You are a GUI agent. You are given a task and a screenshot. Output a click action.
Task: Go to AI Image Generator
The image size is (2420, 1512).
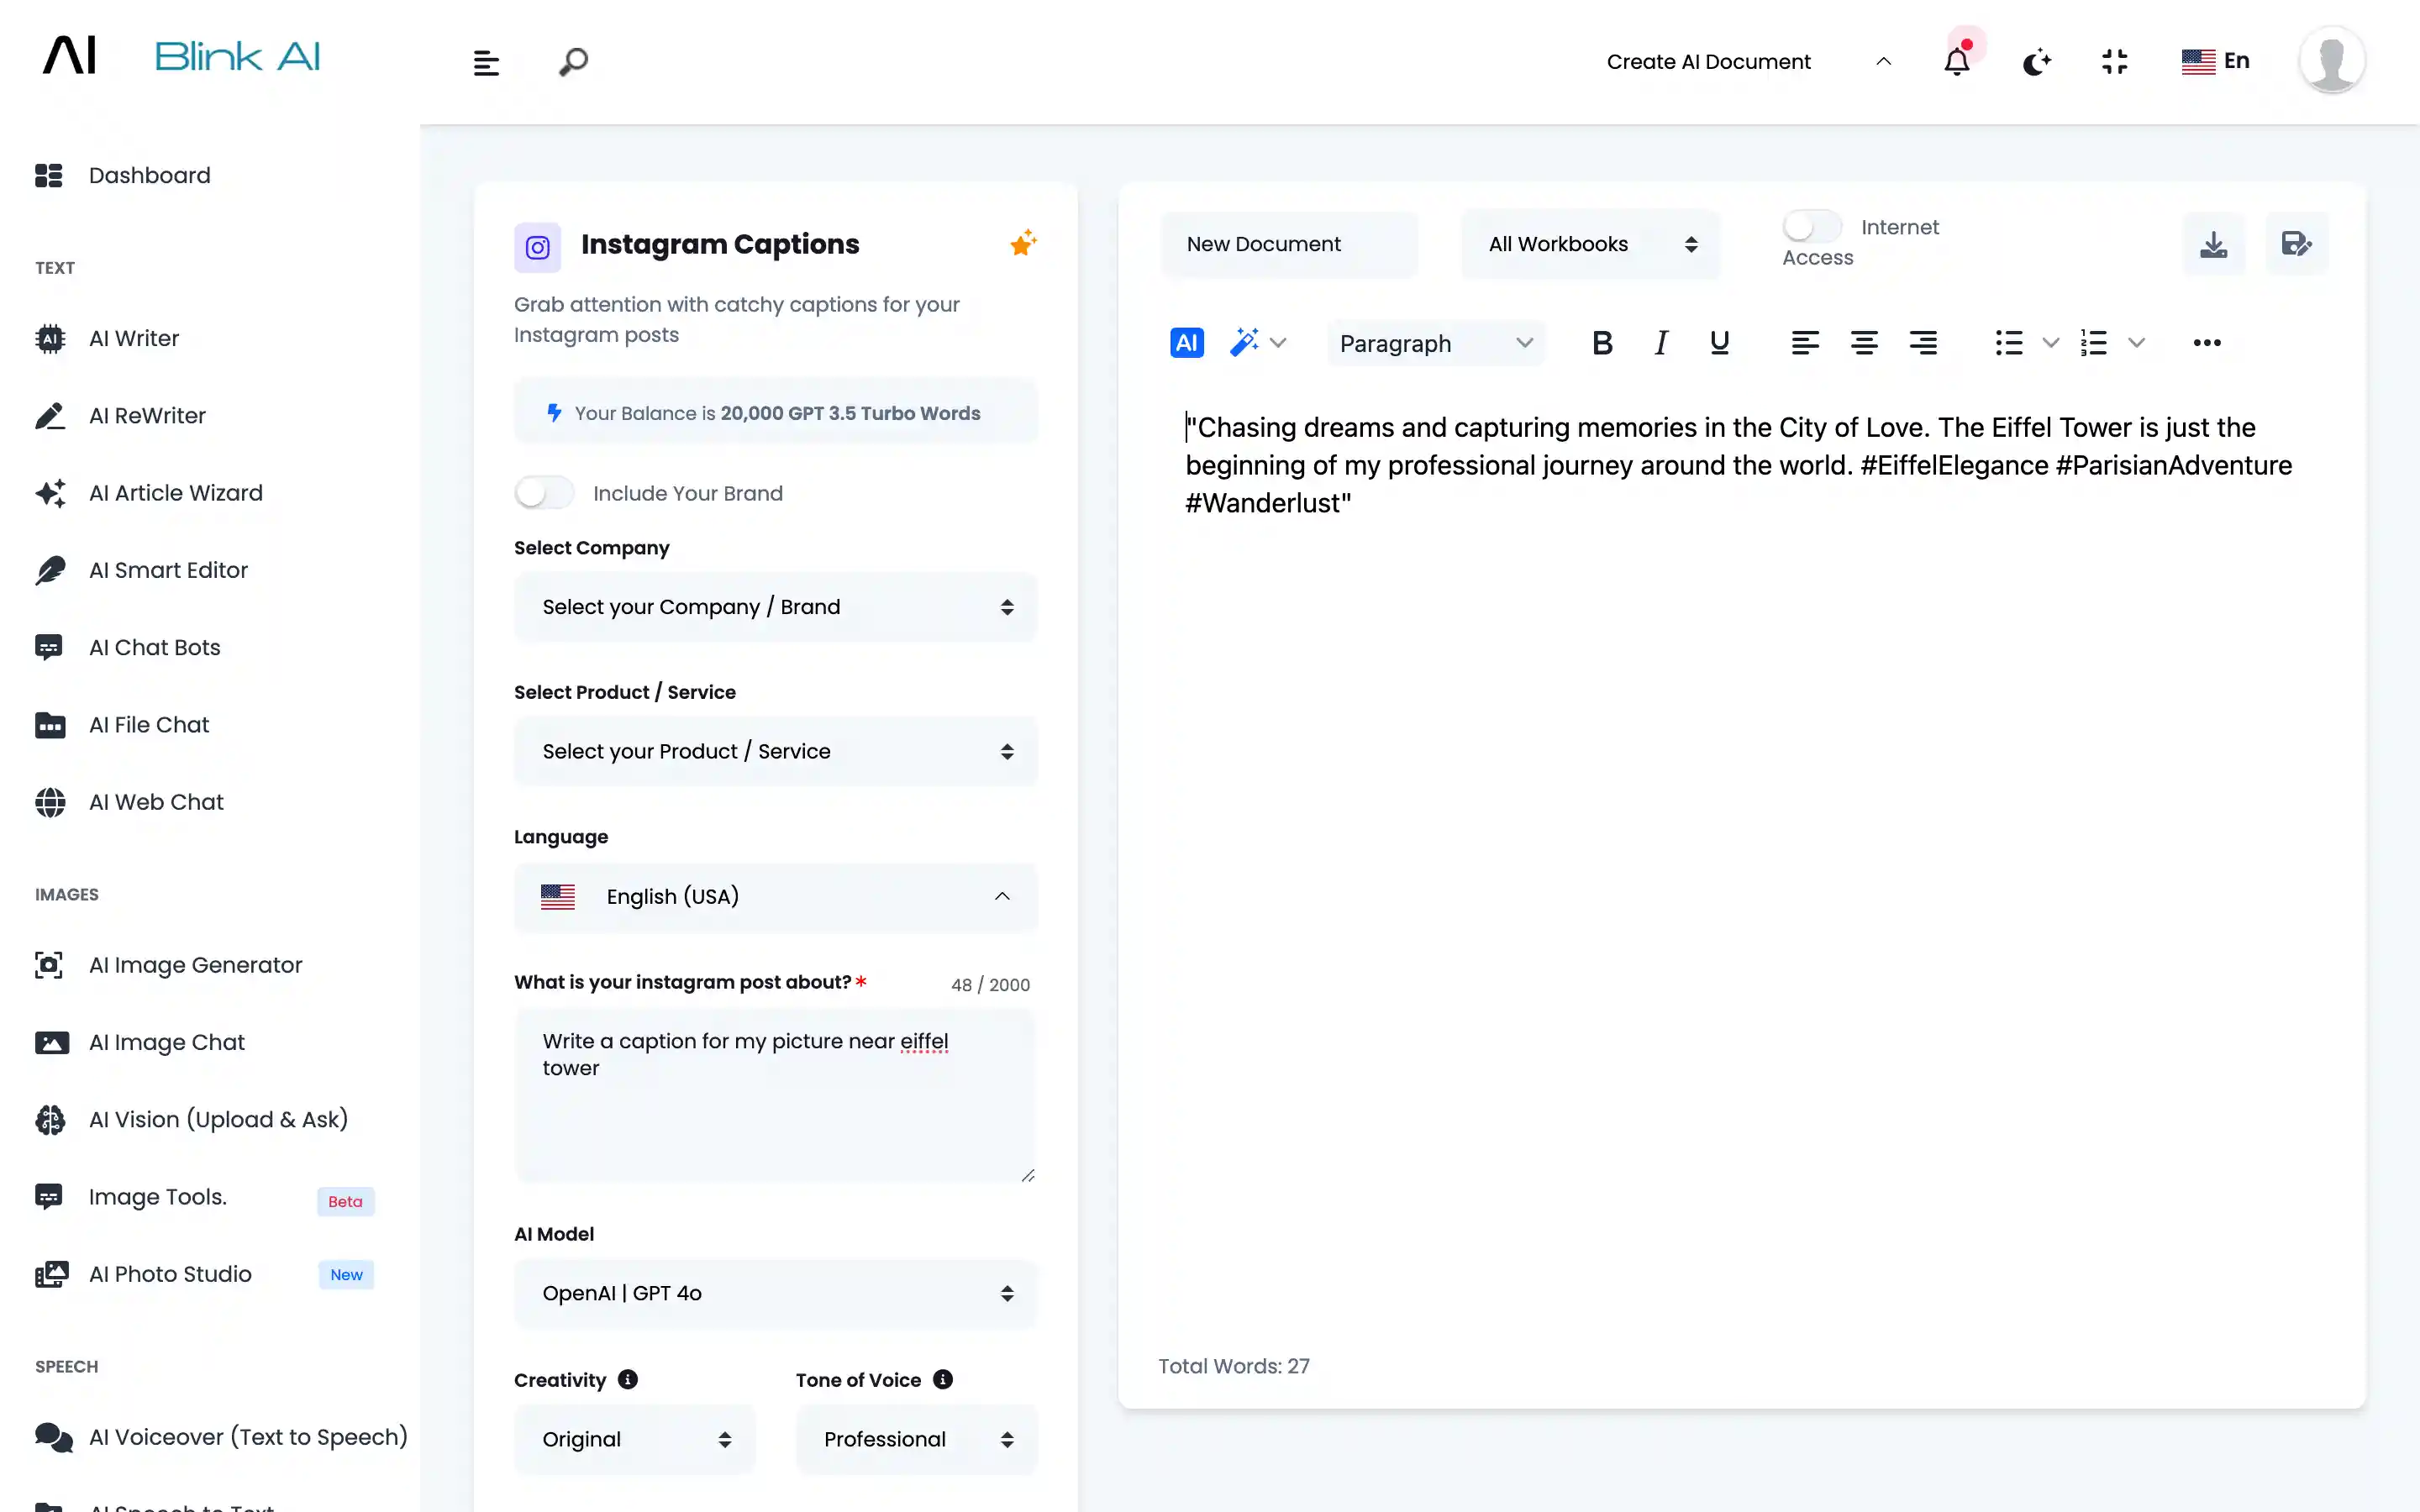tap(195, 965)
